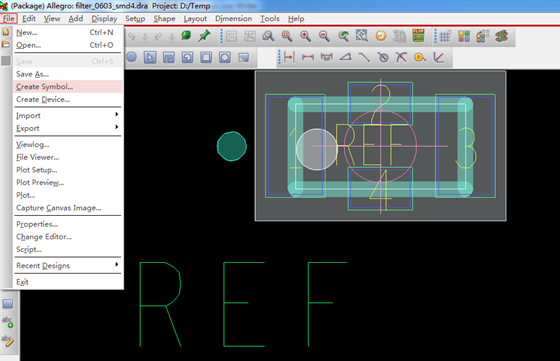The image size is (560, 361).
Task: Select Create Symbol... menu entry
Action: (x=67, y=86)
